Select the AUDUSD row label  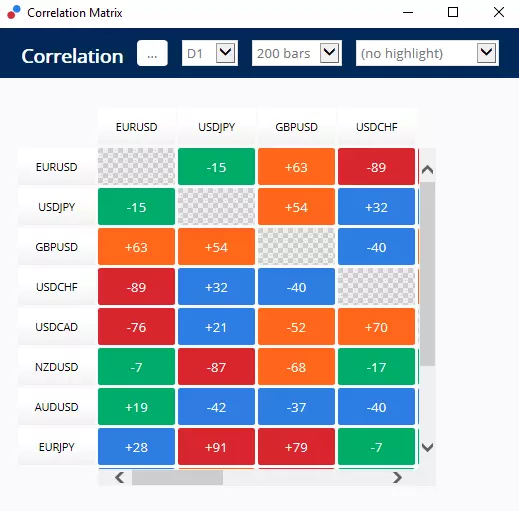(x=57, y=407)
